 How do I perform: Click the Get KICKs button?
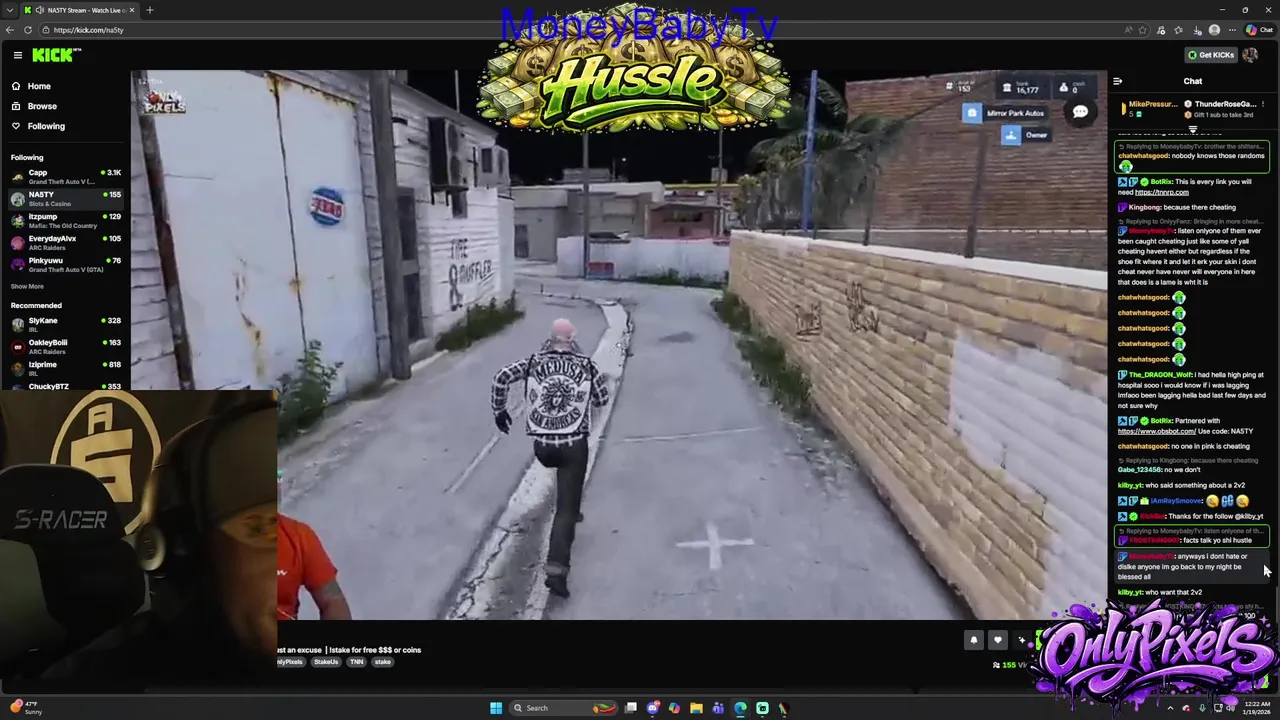pyautogui.click(x=1210, y=55)
